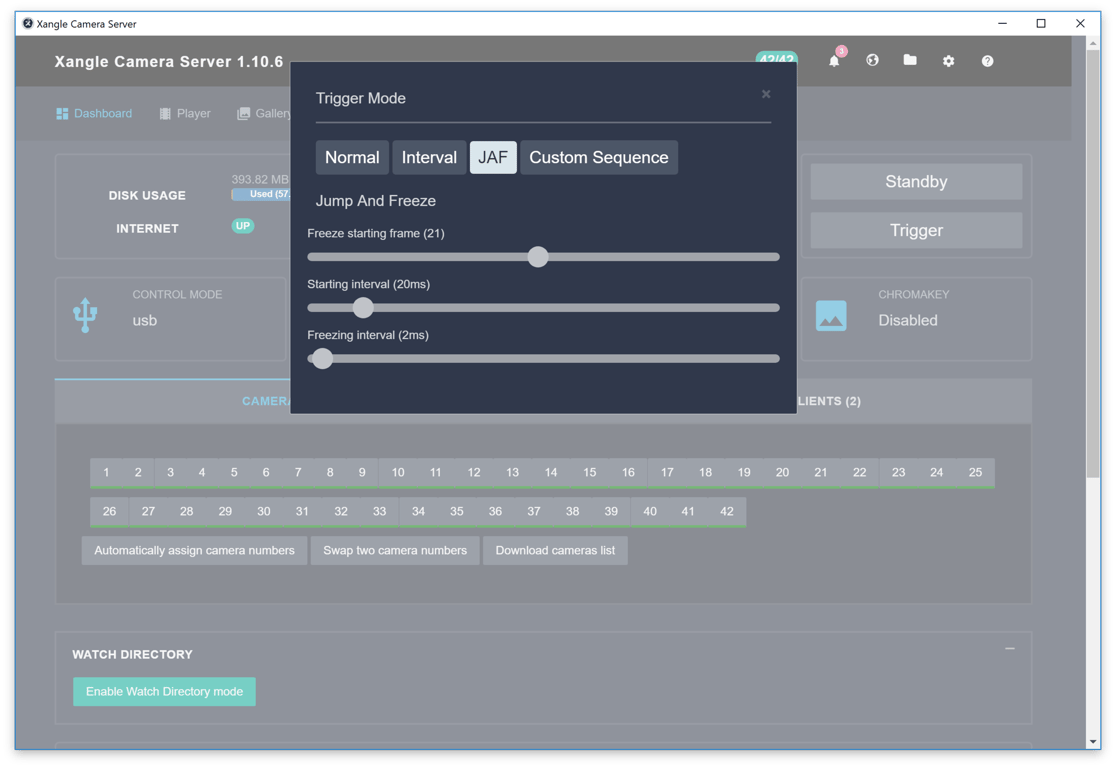Click the Chromakey image icon

pyautogui.click(x=831, y=317)
